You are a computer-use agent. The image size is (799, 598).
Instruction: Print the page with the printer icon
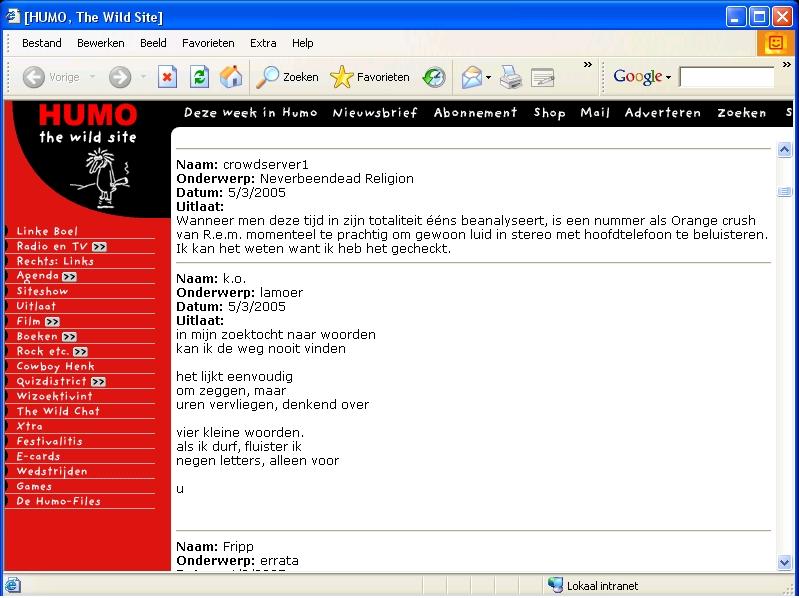(x=511, y=77)
